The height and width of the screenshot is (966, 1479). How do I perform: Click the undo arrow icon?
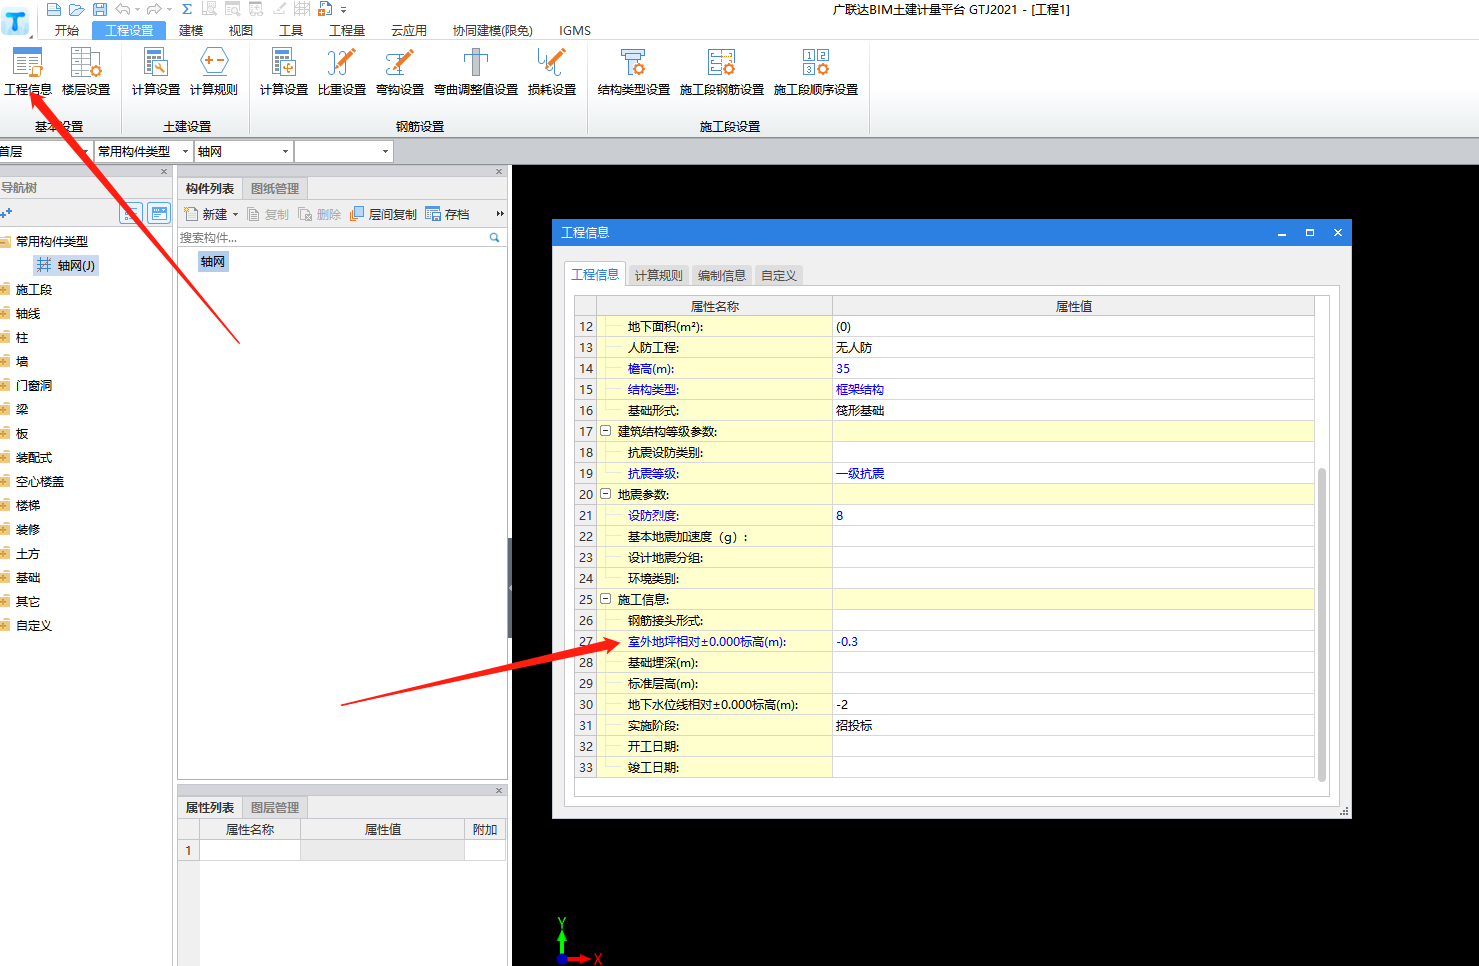tap(122, 9)
